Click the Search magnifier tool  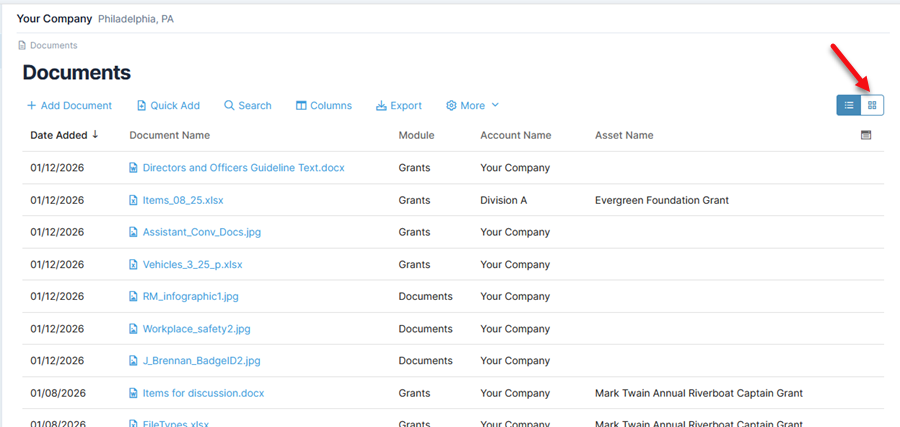click(247, 106)
